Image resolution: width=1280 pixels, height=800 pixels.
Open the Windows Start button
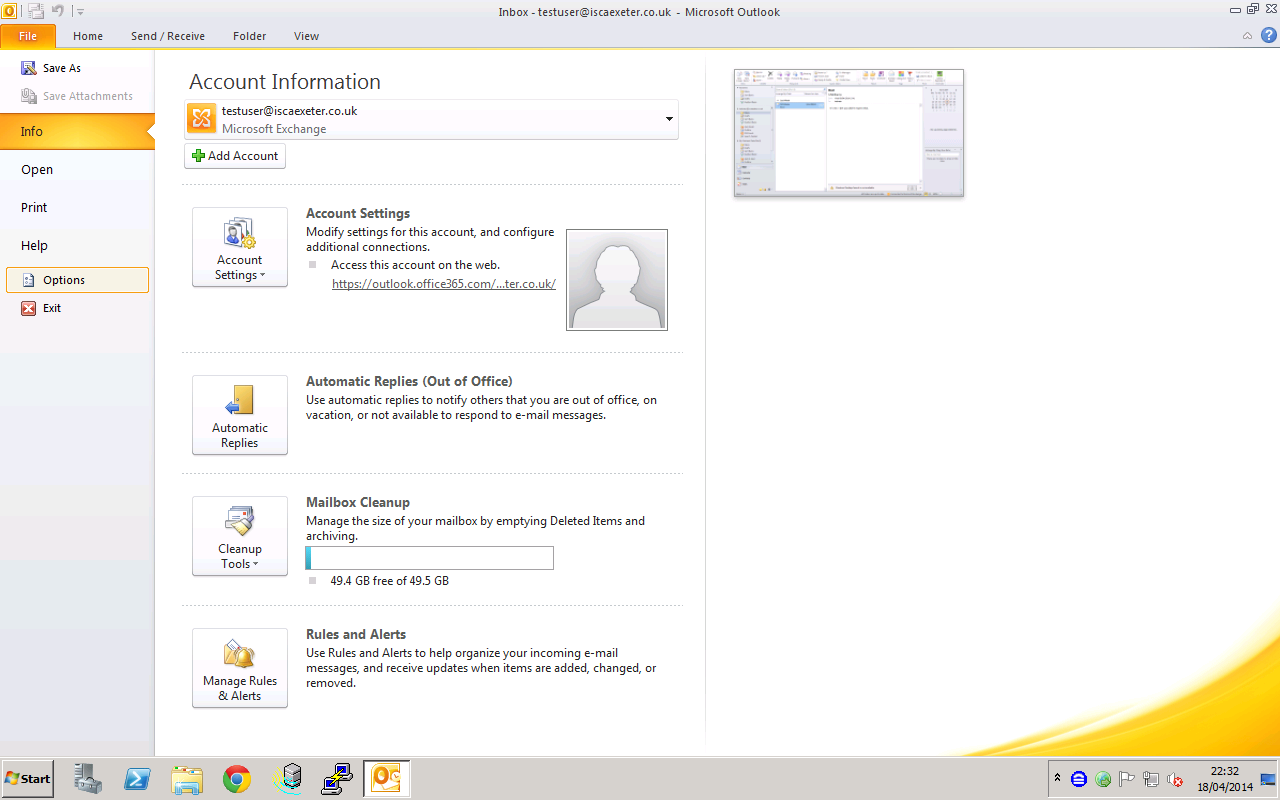[27, 778]
